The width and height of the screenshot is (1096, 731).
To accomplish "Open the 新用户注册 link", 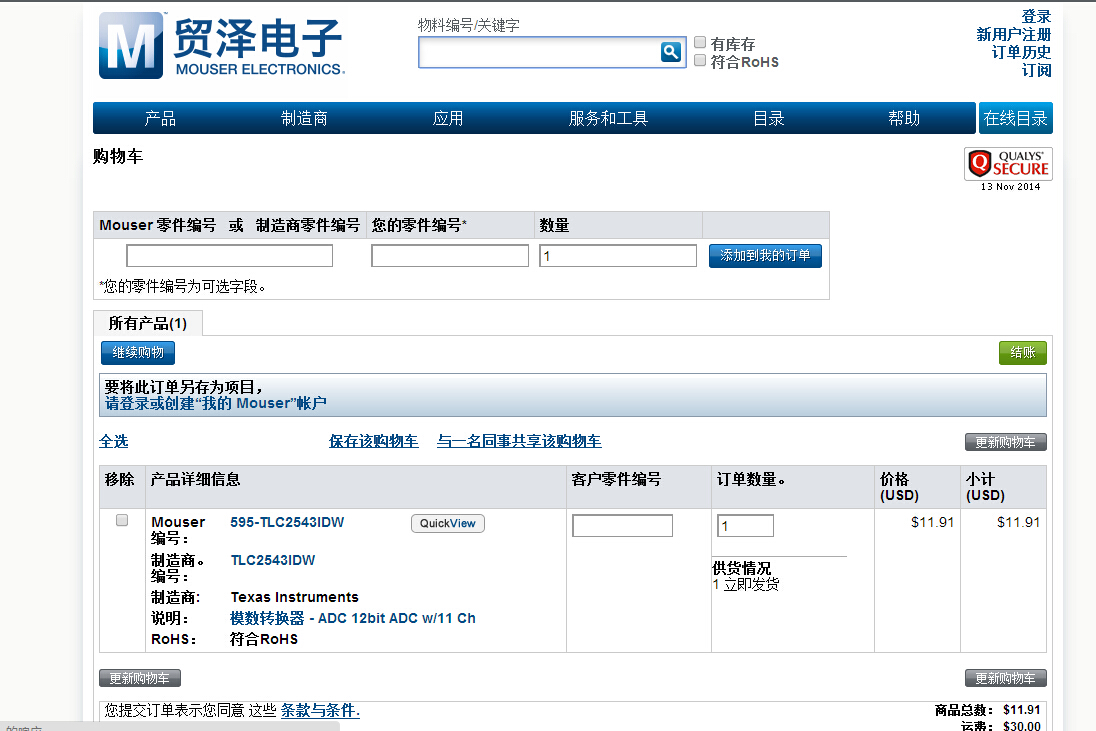I will coord(1014,34).
